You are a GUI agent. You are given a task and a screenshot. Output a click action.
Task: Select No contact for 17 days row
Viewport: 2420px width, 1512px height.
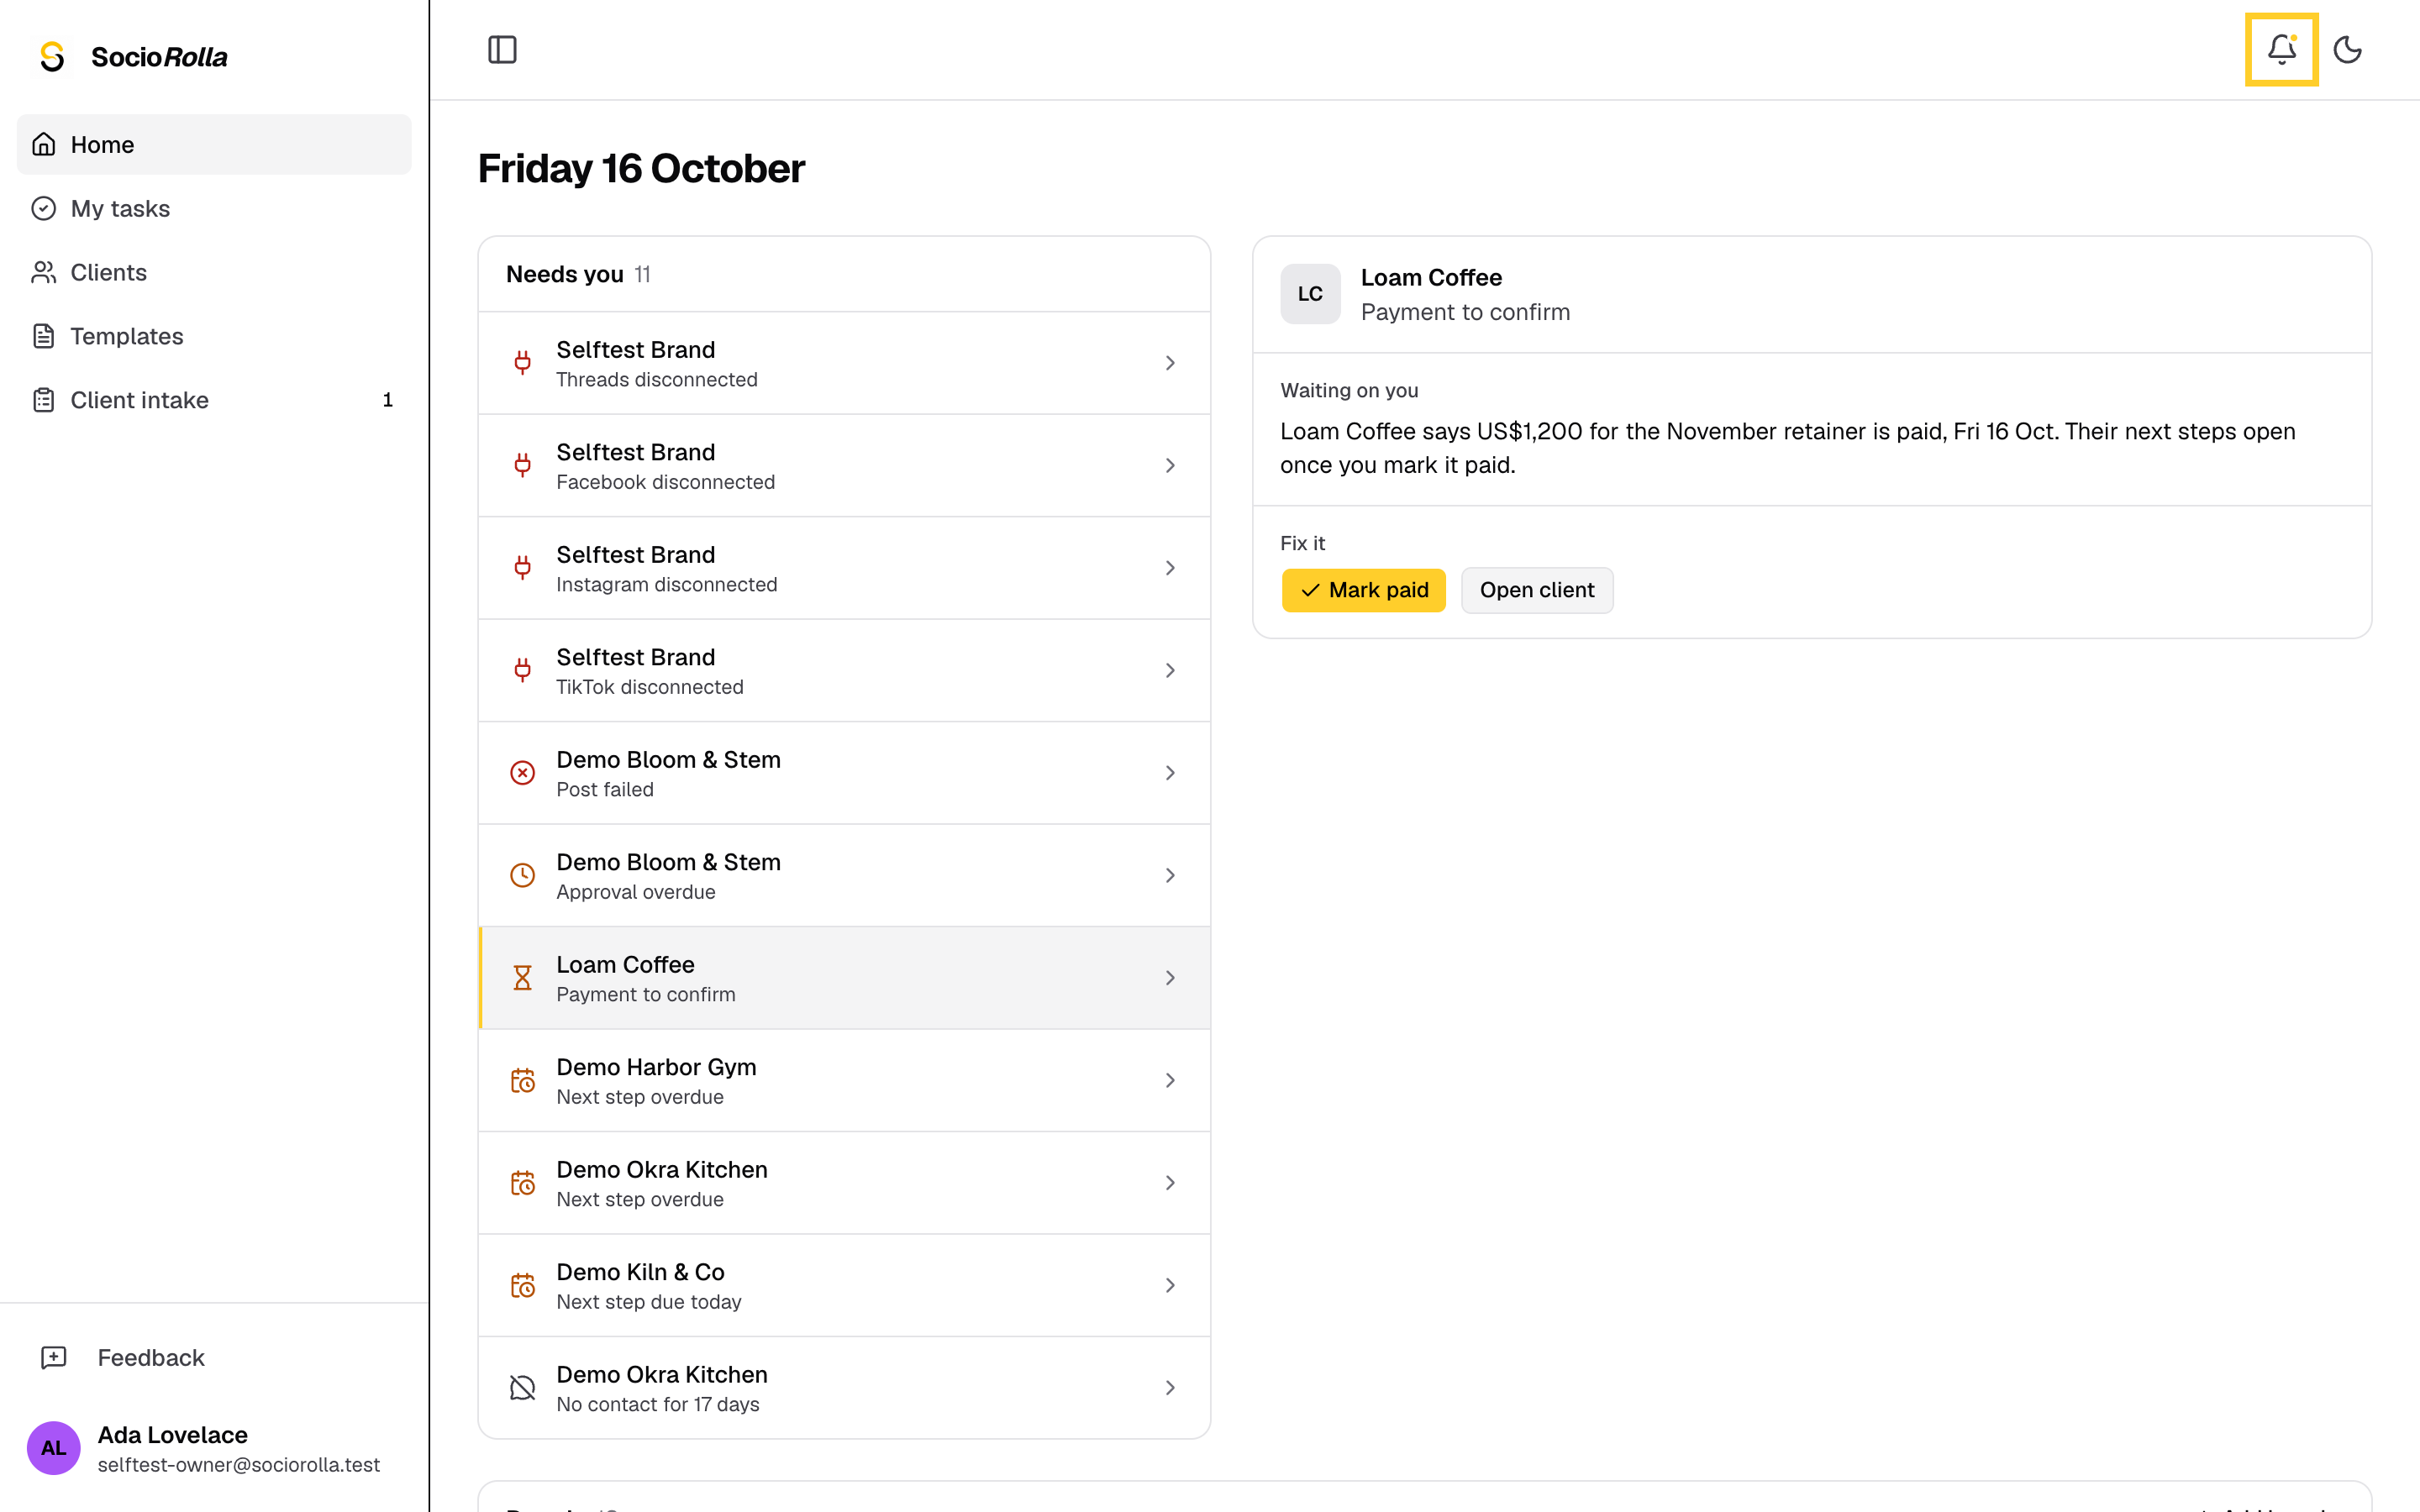[844, 1388]
